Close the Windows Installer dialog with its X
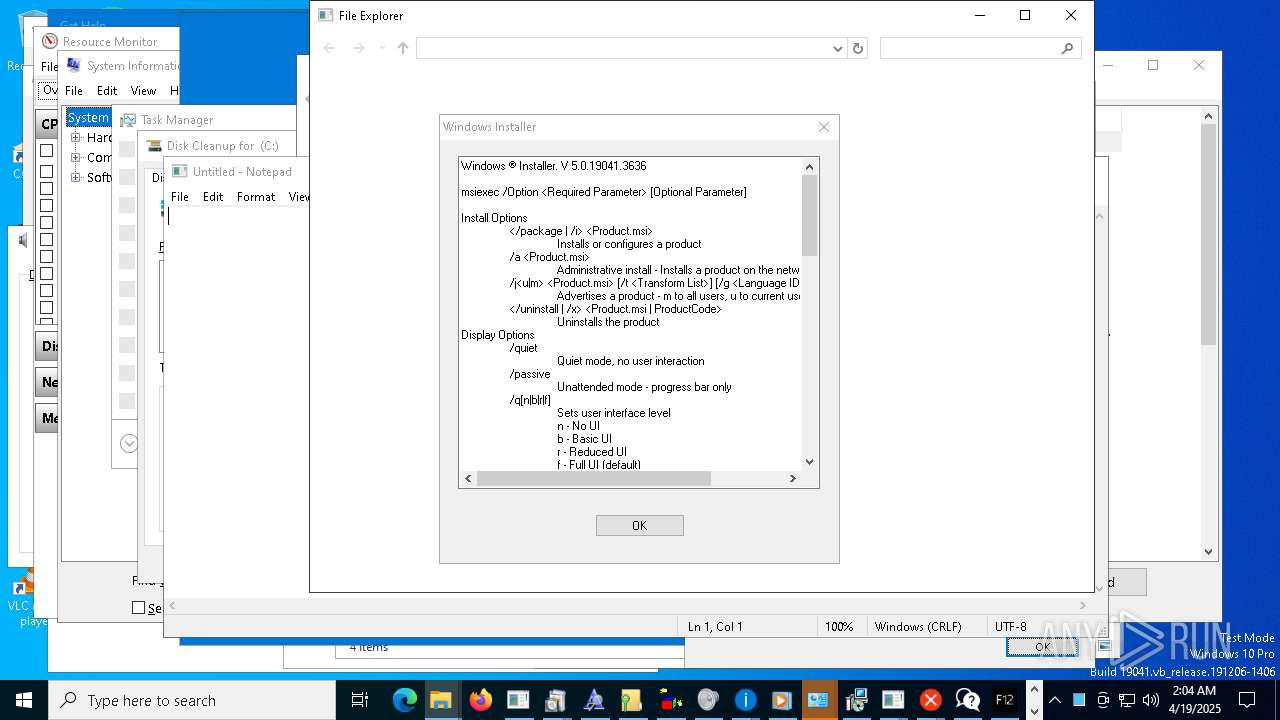1280x720 pixels. click(824, 127)
